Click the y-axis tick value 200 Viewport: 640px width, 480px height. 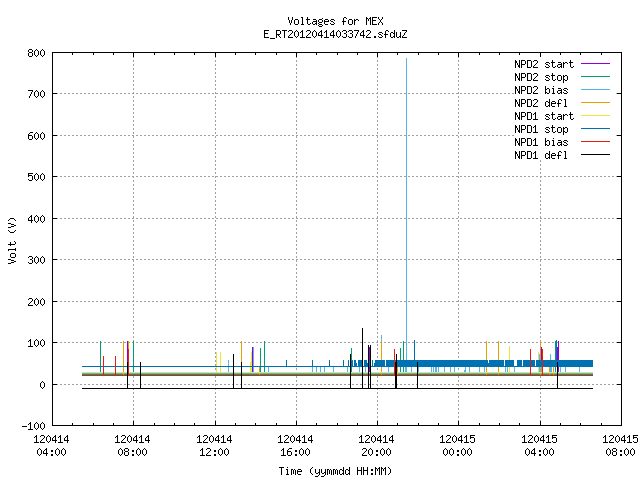click(x=36, y=302)
